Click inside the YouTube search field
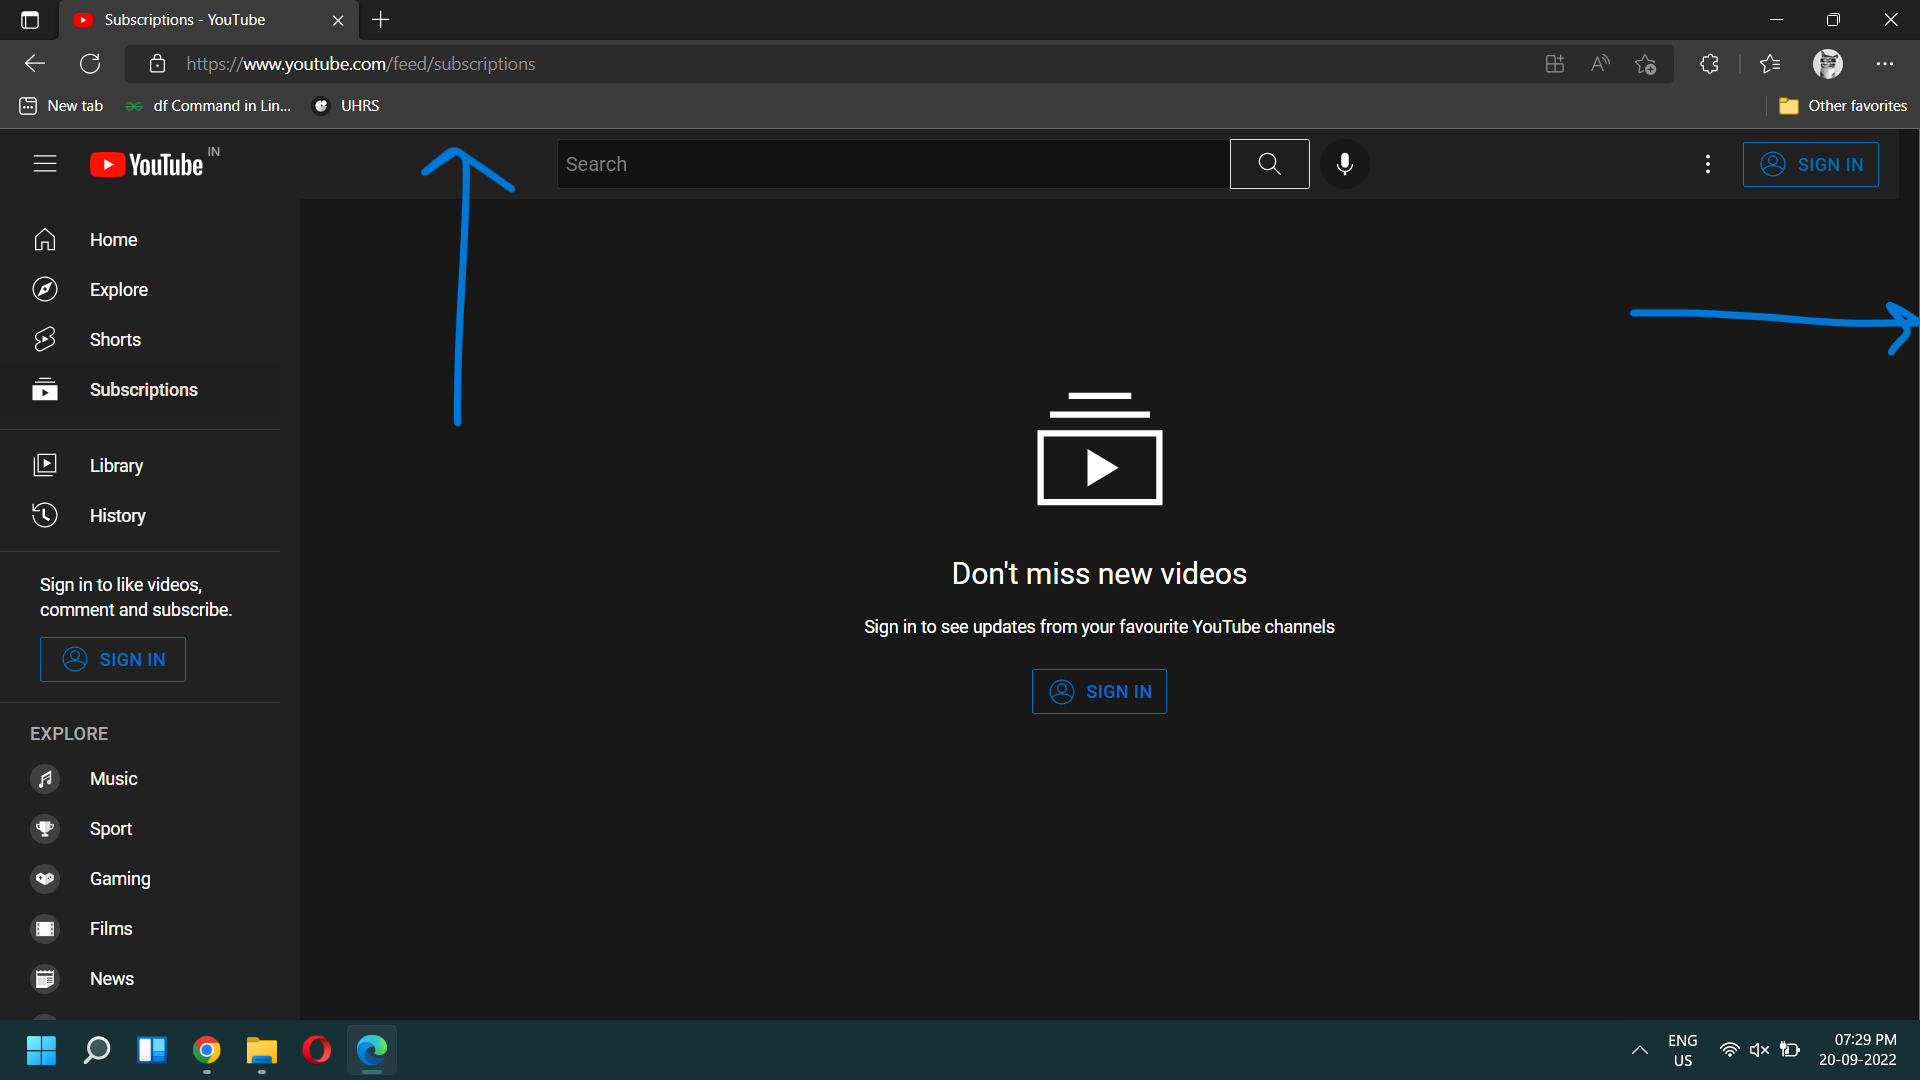This screenshot has height=1080, width=1920. click(x=890, y=163)
